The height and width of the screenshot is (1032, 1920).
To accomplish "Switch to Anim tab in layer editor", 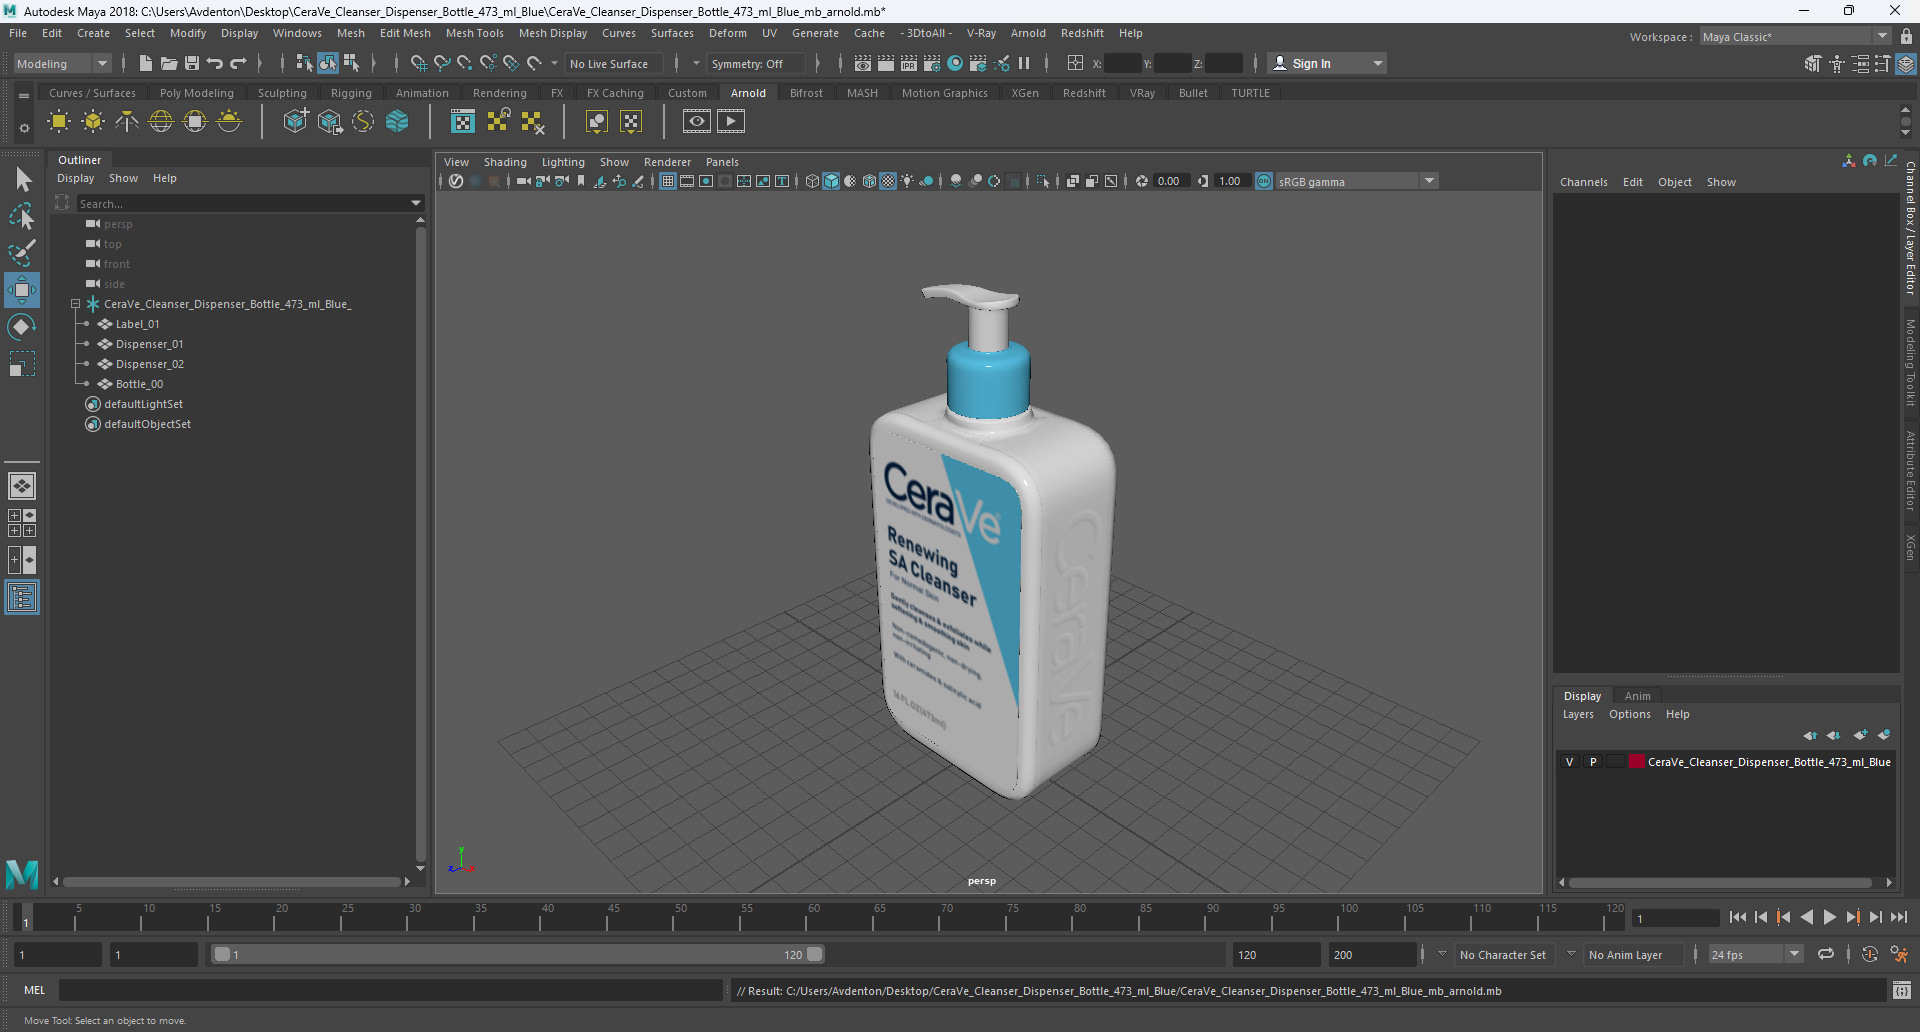I will [x=1637, y=696].
